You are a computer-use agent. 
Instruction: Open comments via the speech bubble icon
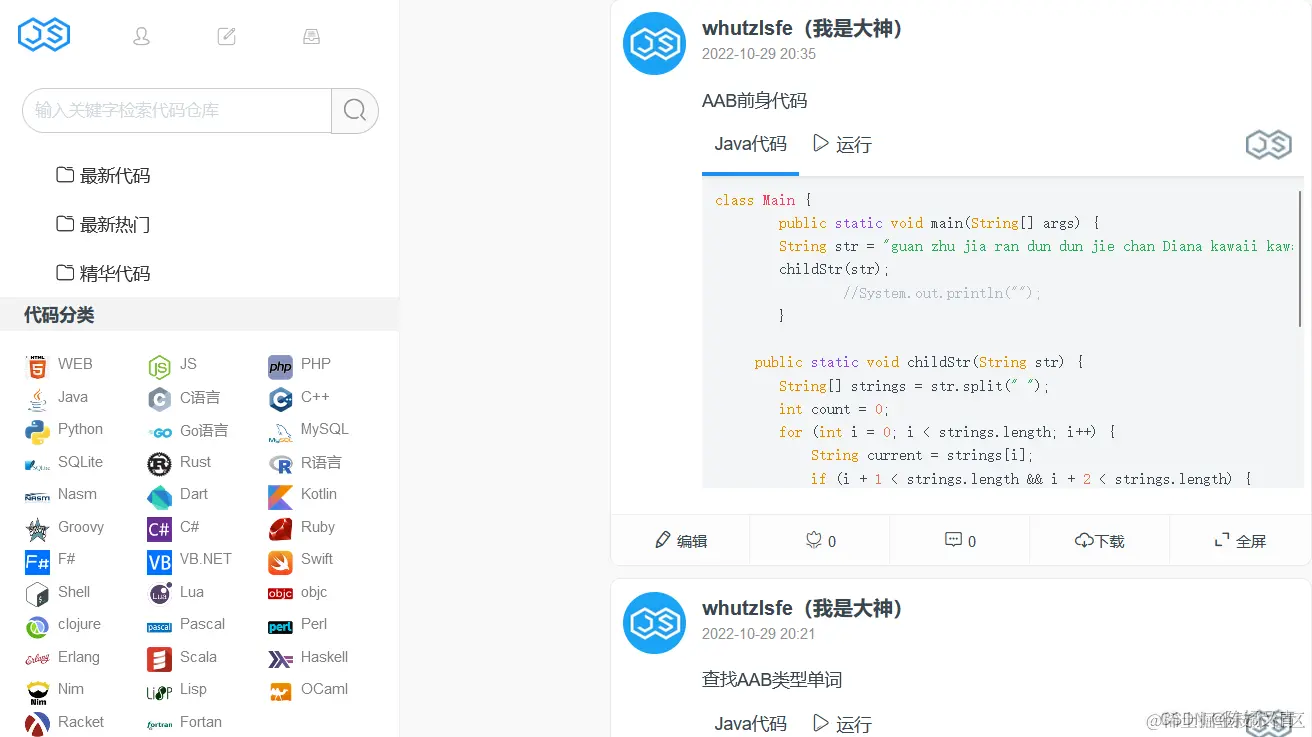pos(952,540)
